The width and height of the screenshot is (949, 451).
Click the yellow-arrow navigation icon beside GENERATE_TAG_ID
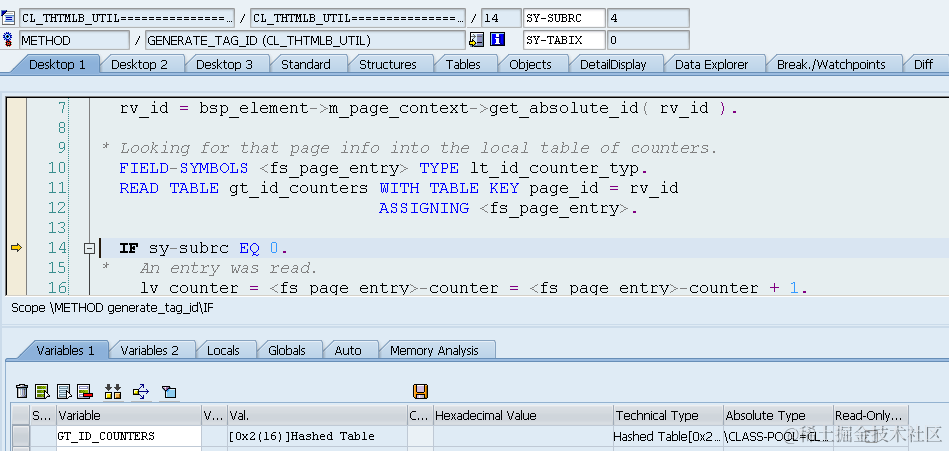click(477, 40)
